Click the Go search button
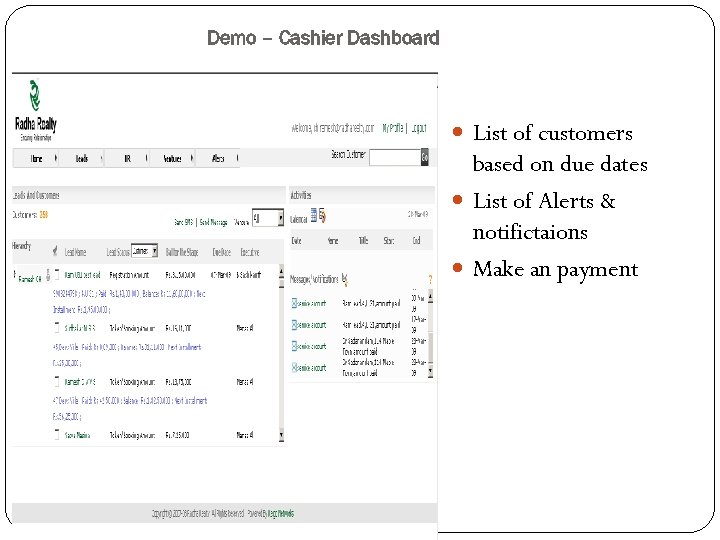This screenshot has width=720, height=540. (x=425, y=158)
